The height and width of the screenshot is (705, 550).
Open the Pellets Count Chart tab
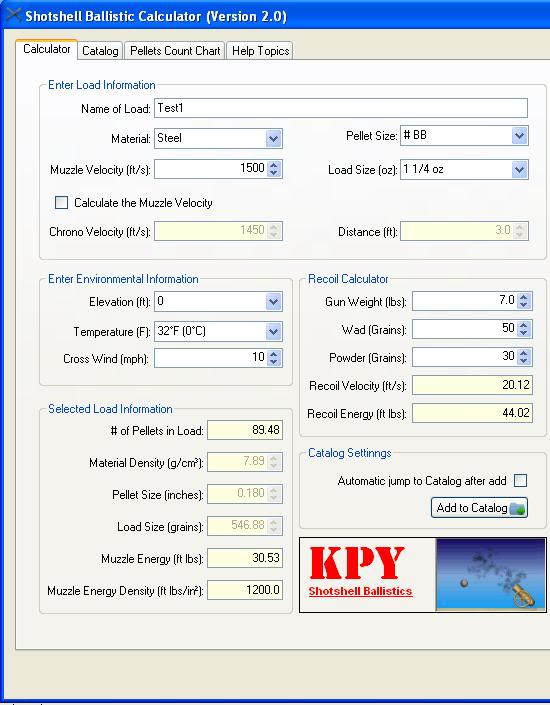click(x=175, y=51)
